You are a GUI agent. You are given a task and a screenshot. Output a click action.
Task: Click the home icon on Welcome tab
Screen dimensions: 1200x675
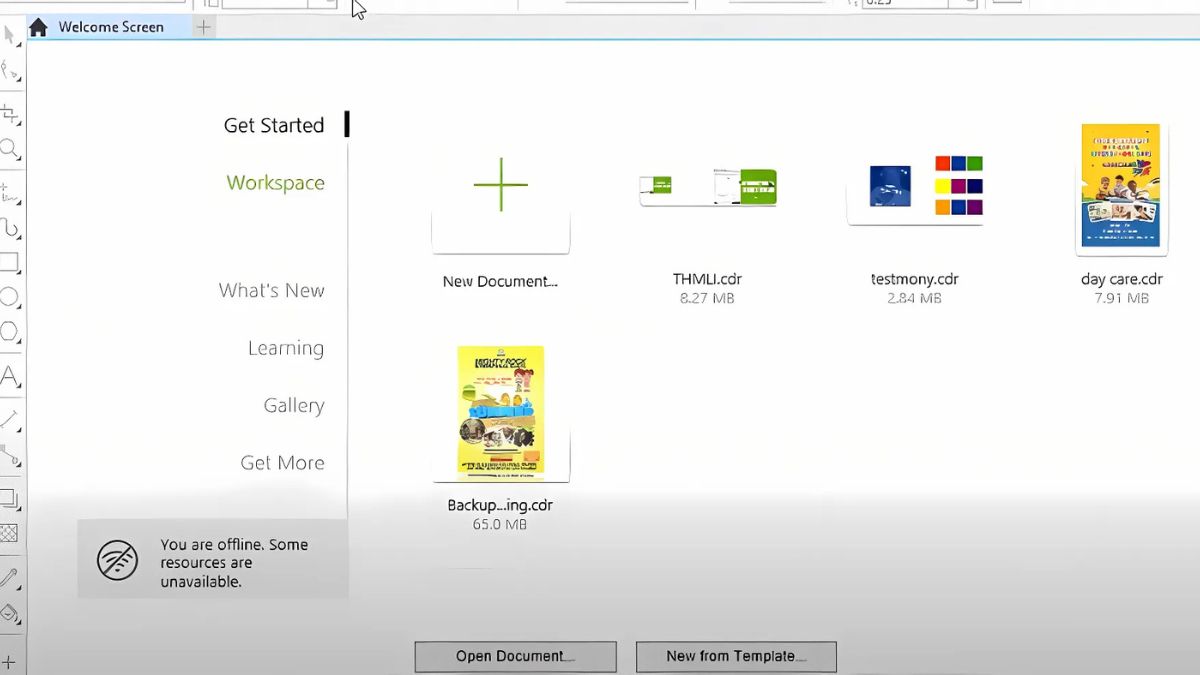38,27
